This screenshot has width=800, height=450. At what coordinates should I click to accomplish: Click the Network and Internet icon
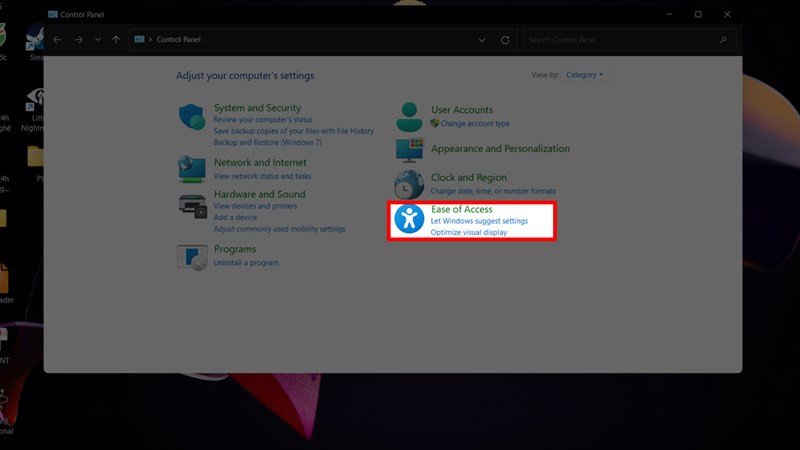click(x=192, y=169)
